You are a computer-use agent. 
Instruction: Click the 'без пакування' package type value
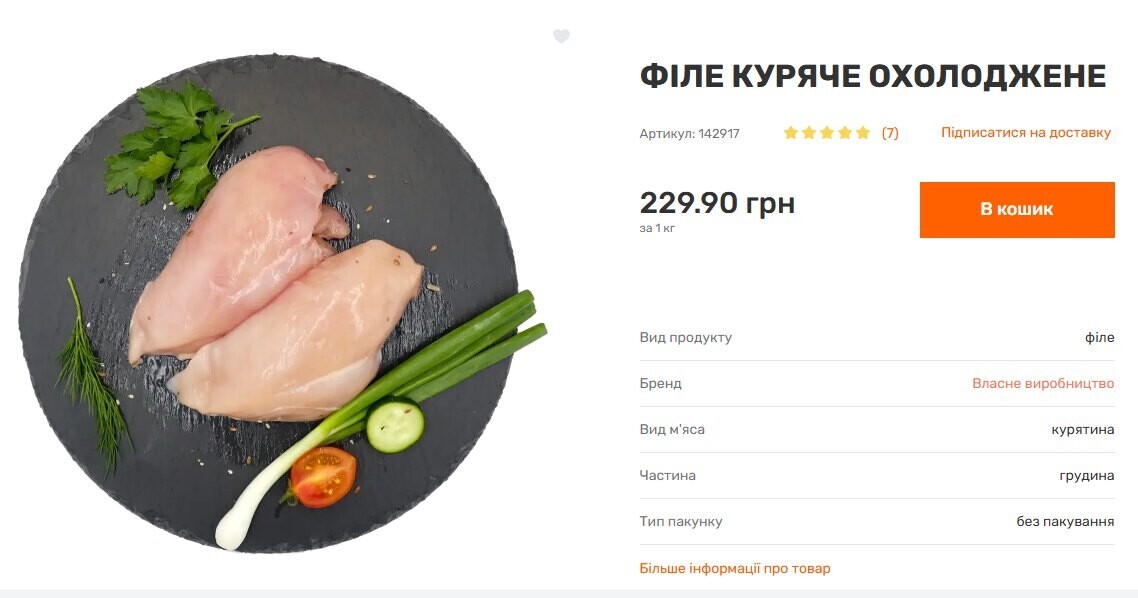1065,521
